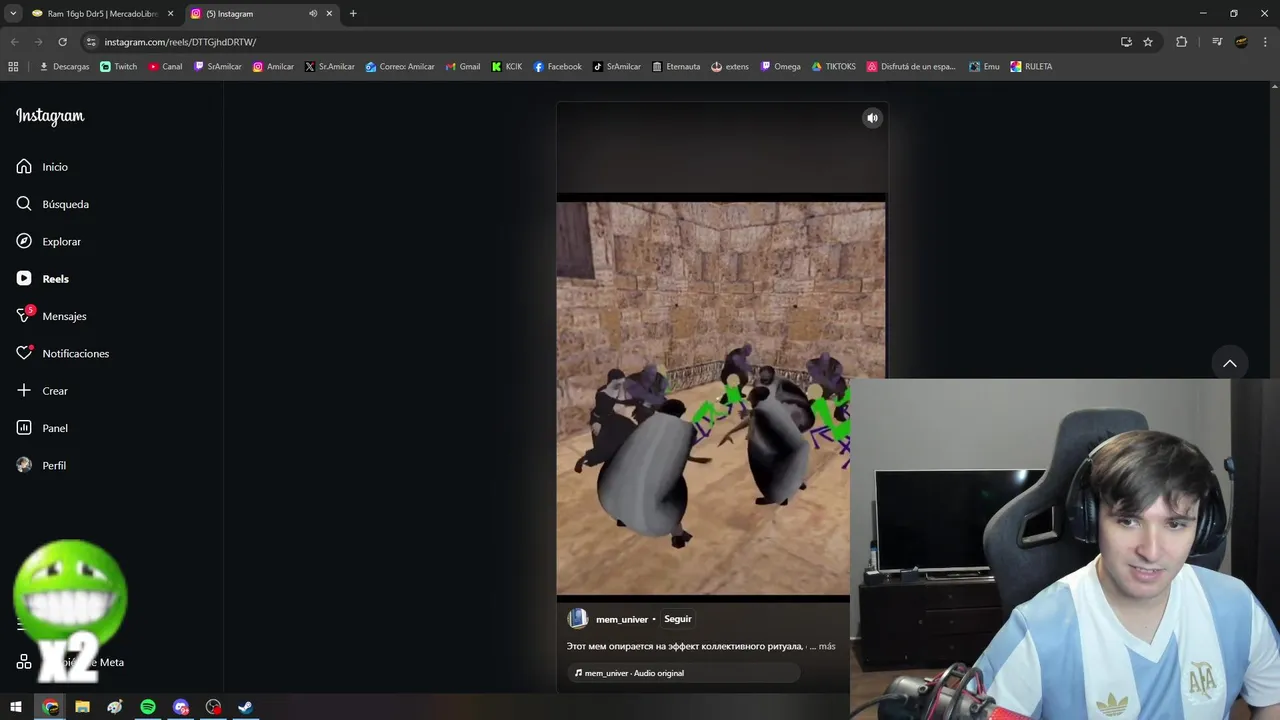Screen dimensions: 1280x720
Task: Open the Omega bookmark
Action: 781,67
